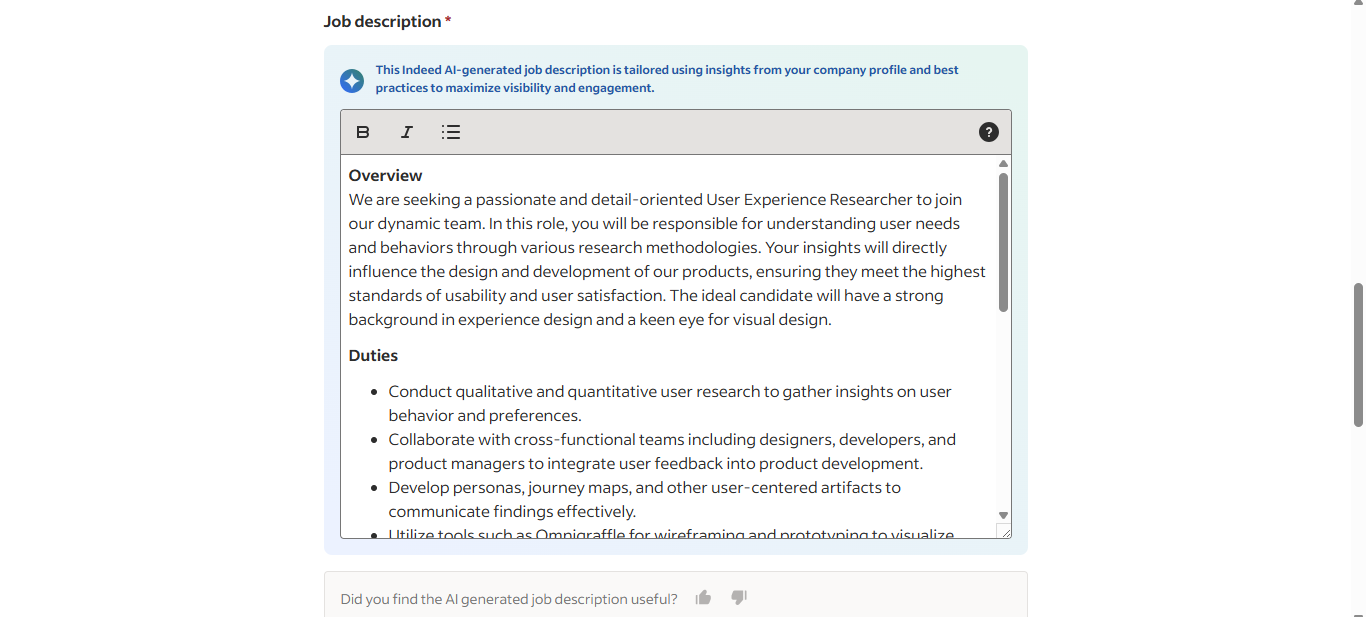Click 'Did you find the AI generated' question text
The width and height of the screenshot is (1366, 617).
[509, 599]
